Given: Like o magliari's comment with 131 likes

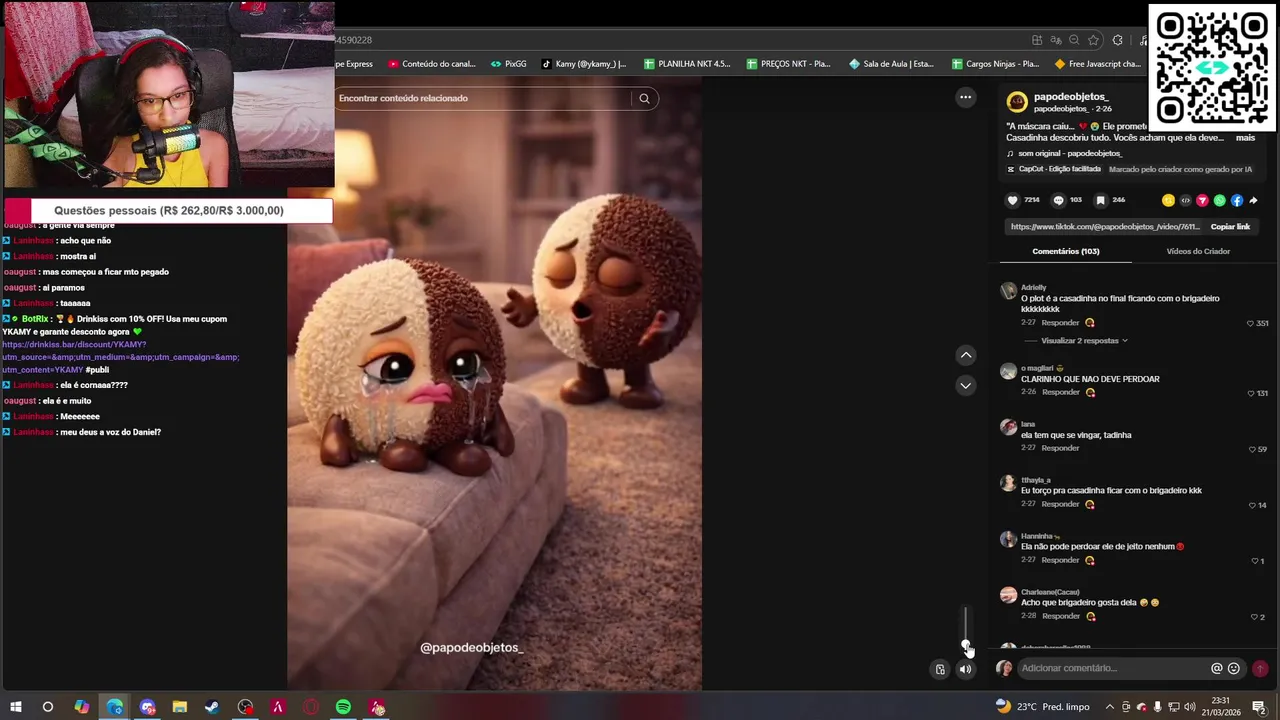Looking at the screenshot, I should pos(1250,393).
